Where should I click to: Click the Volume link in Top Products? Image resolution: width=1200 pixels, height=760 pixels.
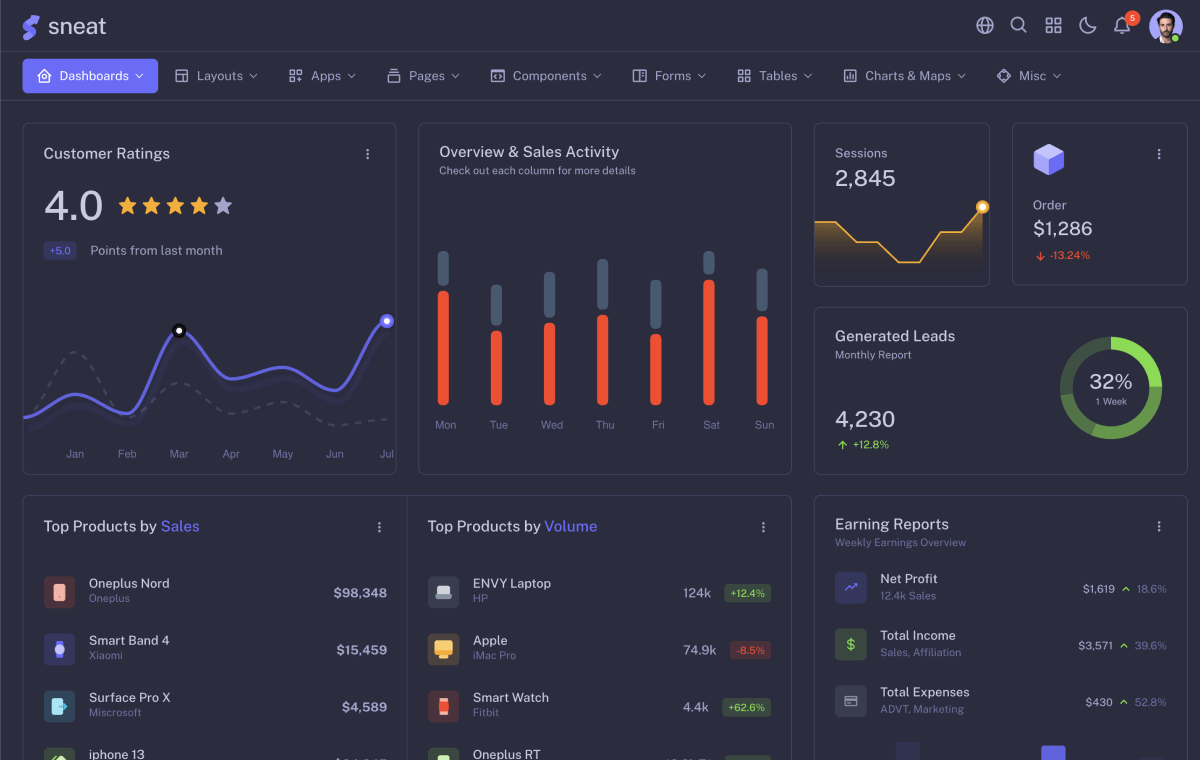point(571,526)
